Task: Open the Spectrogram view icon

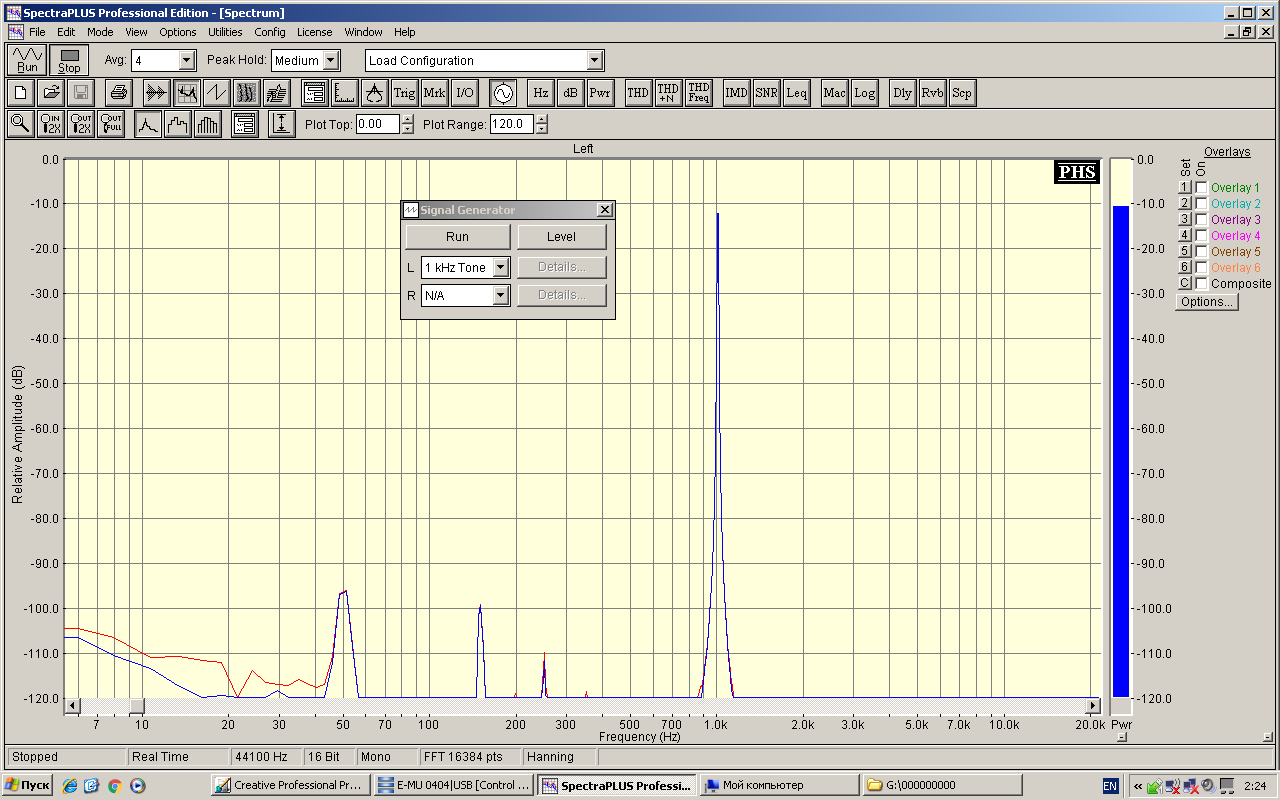Action: 247,93
